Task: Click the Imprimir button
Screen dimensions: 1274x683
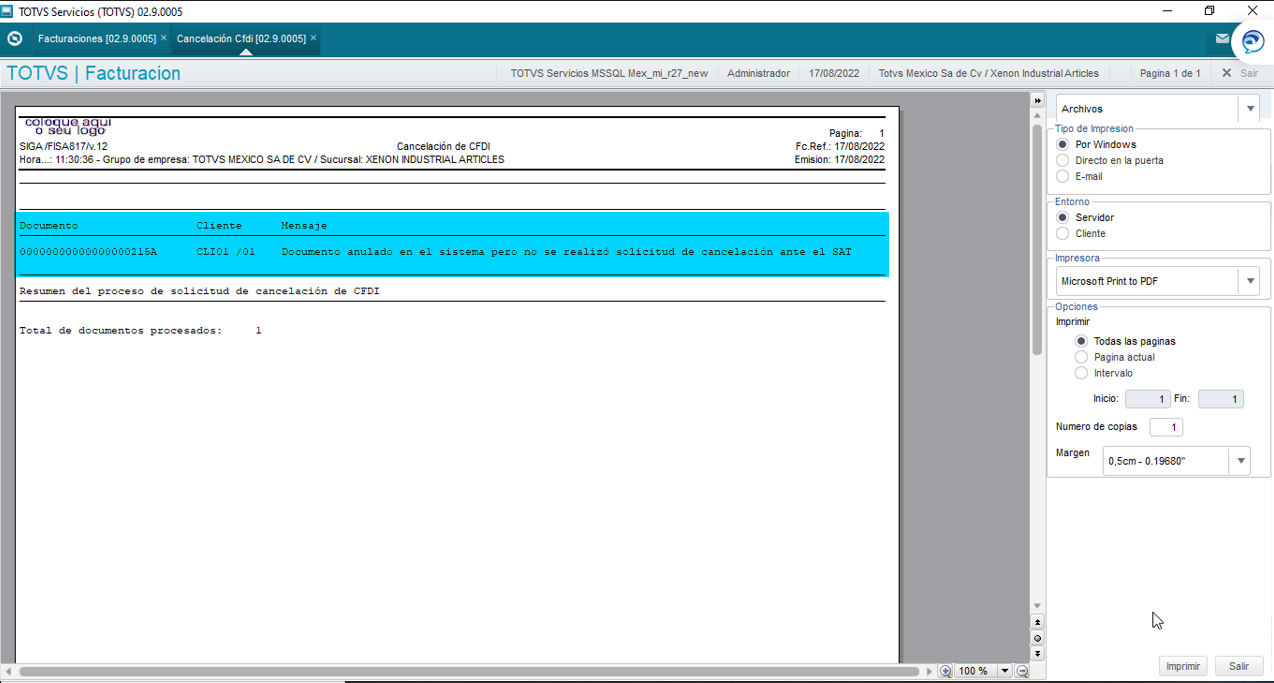Action: [1183, 666]
